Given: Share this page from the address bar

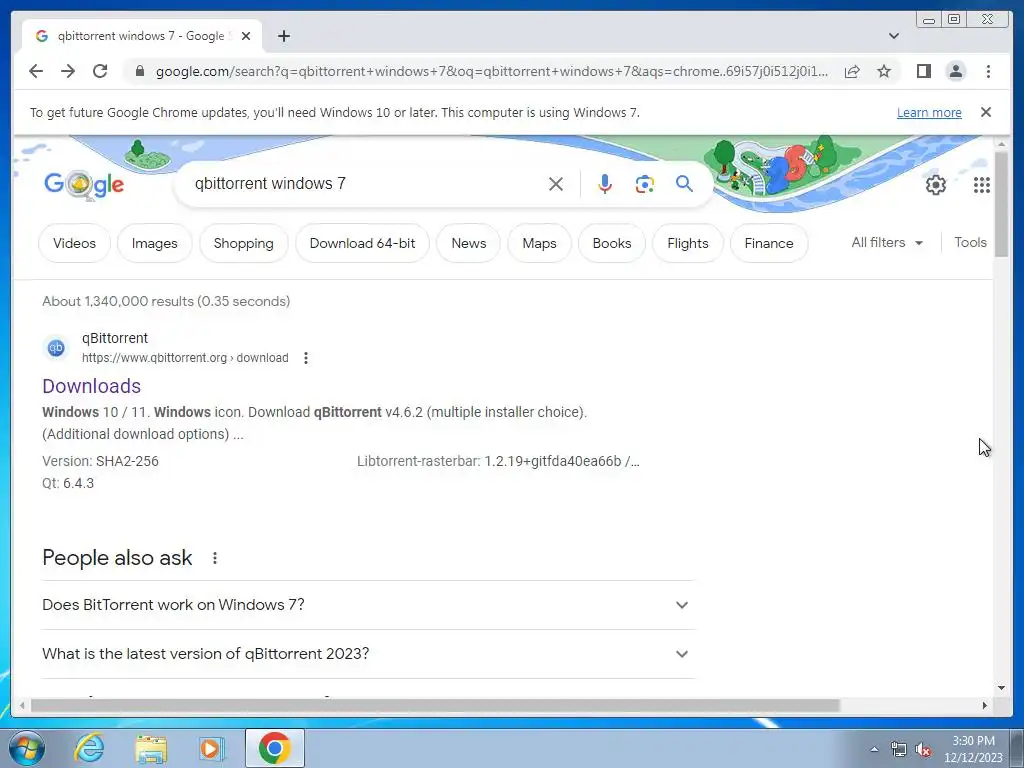Looking at the screenshot, I should coord(852,71).
